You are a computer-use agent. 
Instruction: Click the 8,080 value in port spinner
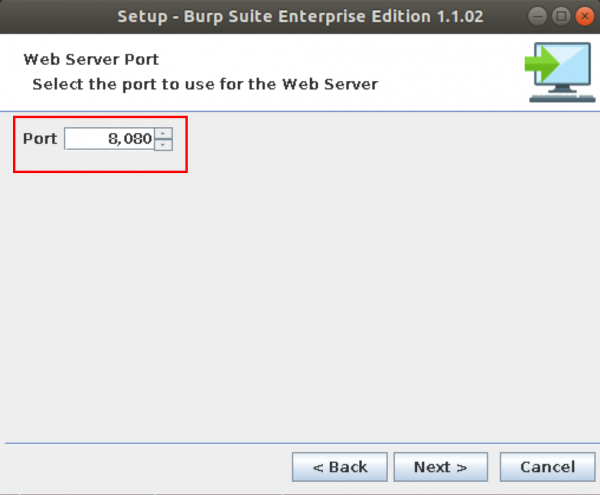(129, 139)
